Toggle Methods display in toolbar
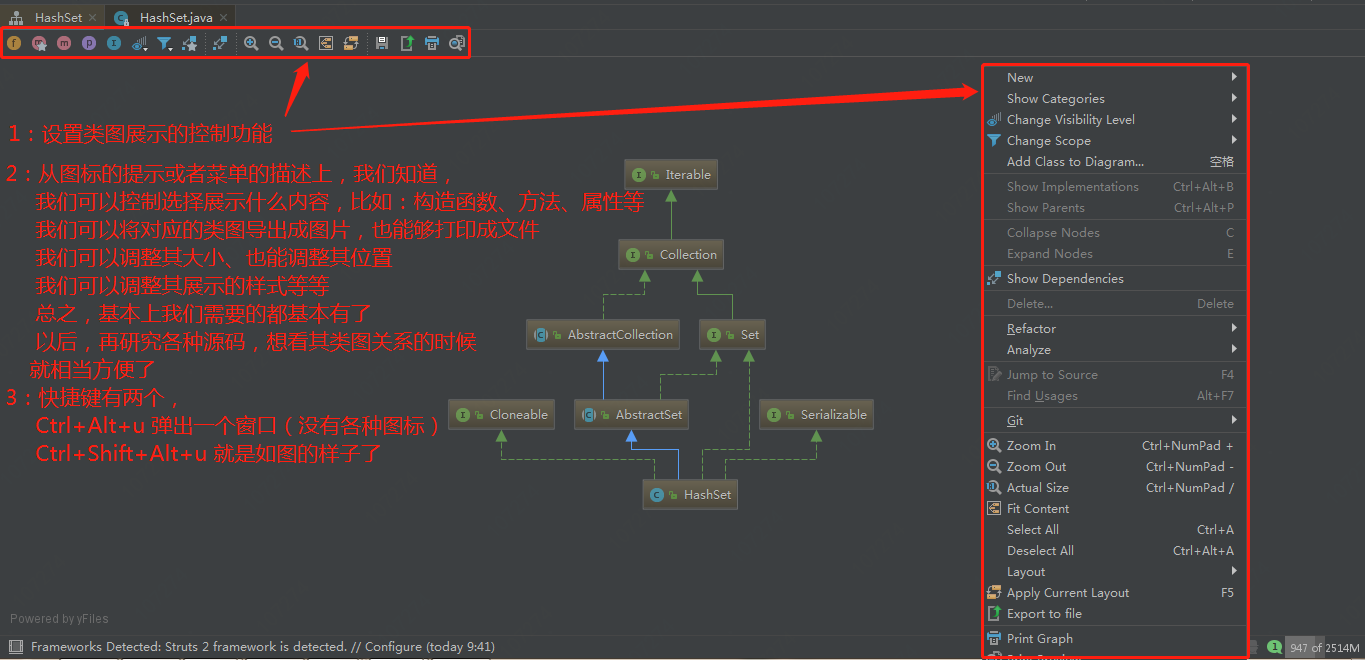The width and height of the screenshot is (1365, 660). pyautogui.click(x=64, y=43)
